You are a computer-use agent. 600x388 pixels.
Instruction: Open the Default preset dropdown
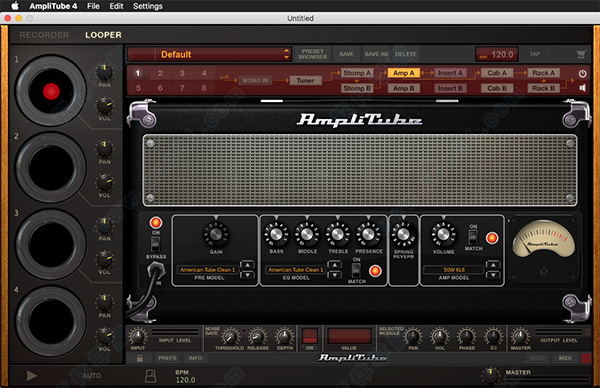pyautogui.click(x=210, y=54)
